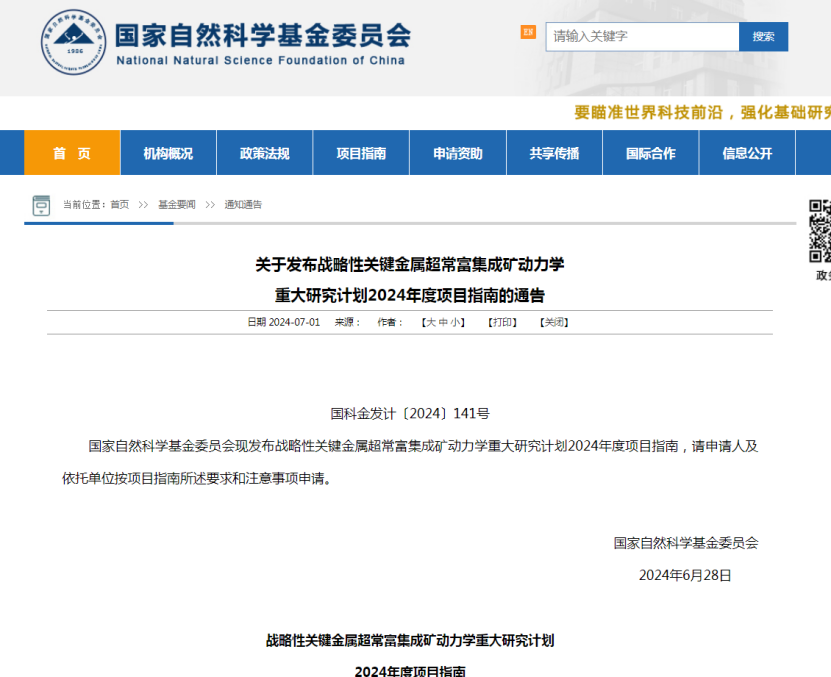Click 首页 in the breadcrumb trail
831x677 pixels.
(x=119, y=205)
